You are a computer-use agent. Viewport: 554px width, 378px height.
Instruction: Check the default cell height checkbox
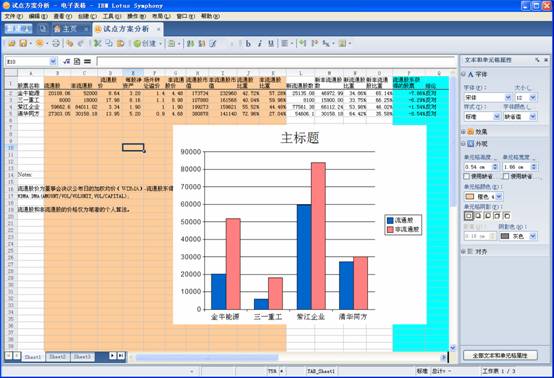coord(466,176)
